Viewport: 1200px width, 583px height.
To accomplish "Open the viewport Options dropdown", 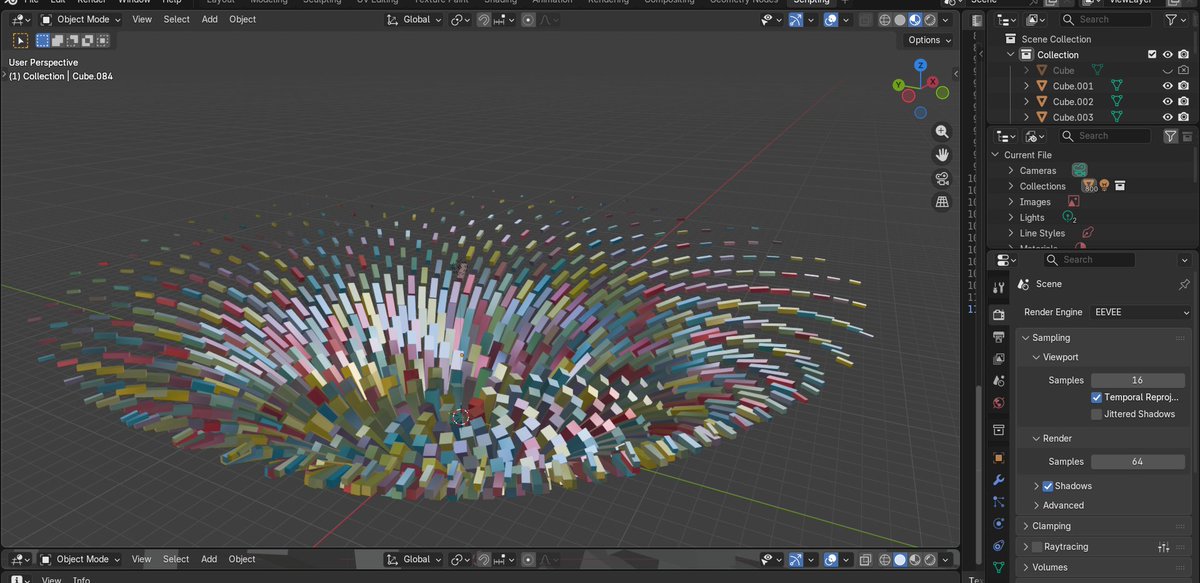I will (930, 40).
